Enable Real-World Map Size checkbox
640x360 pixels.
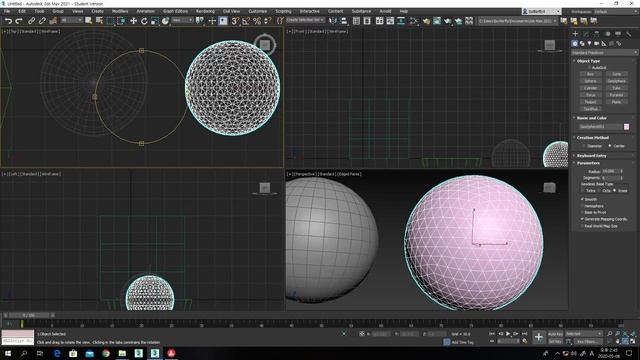click(599, 226)
